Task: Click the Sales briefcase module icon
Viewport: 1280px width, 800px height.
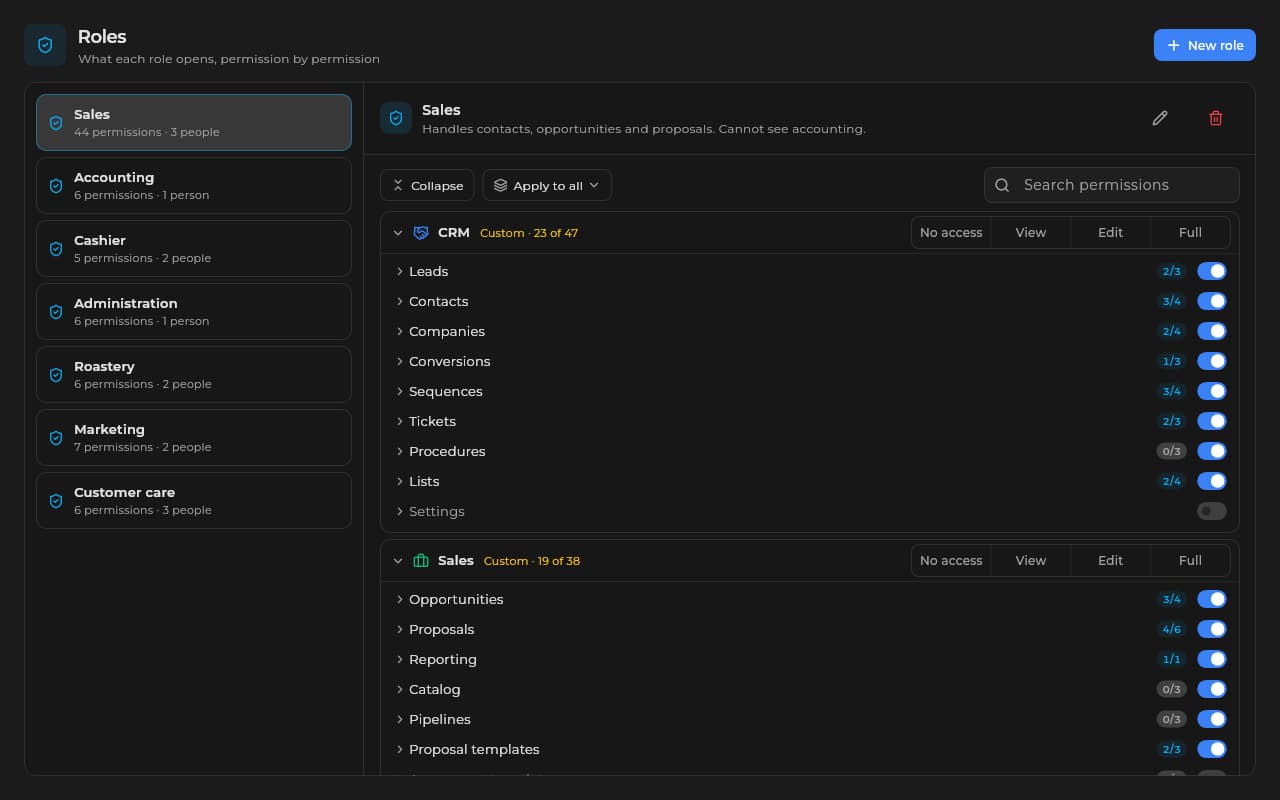Action: [x=421, y=561]
